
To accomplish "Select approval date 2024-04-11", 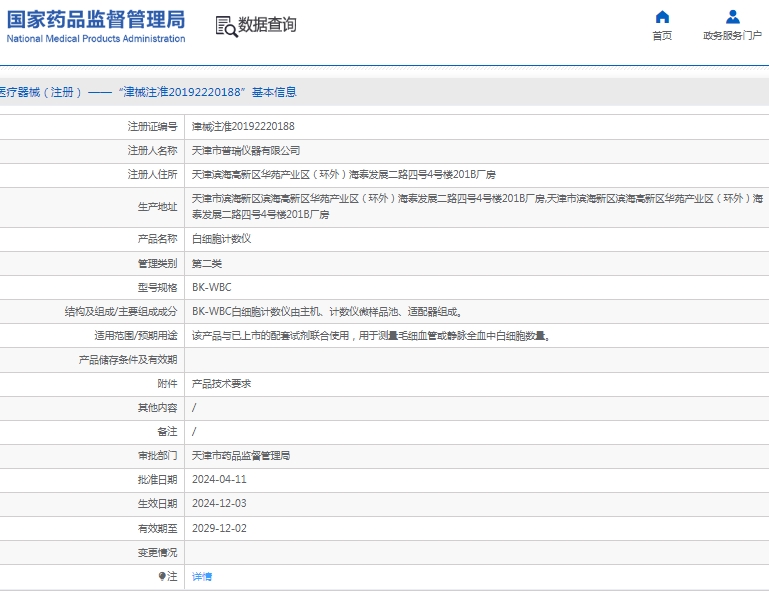I will (x=219, y=479).
